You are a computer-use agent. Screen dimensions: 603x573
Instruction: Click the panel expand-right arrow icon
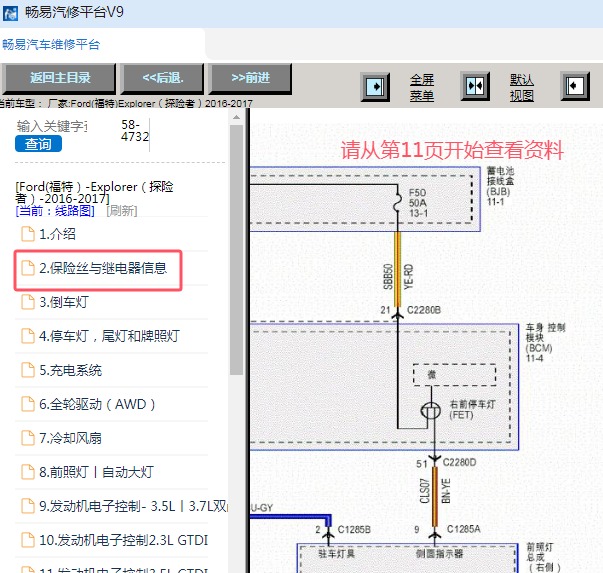[375, 87]
